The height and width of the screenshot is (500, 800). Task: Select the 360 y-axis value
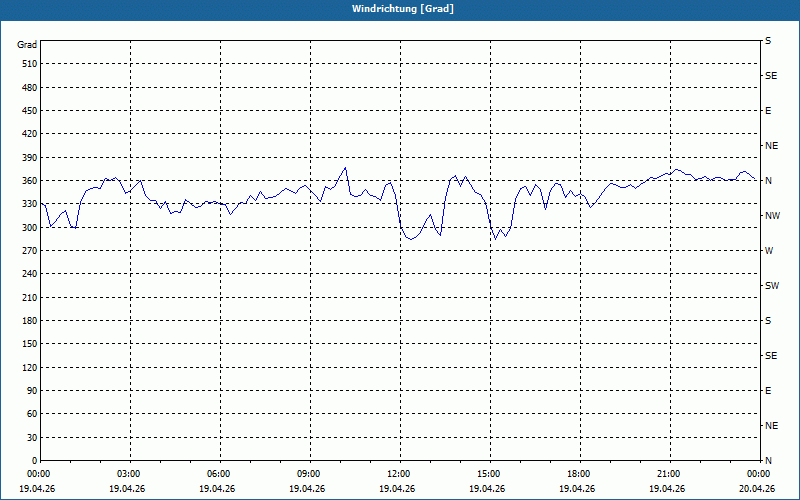click(x=30, y=181)
